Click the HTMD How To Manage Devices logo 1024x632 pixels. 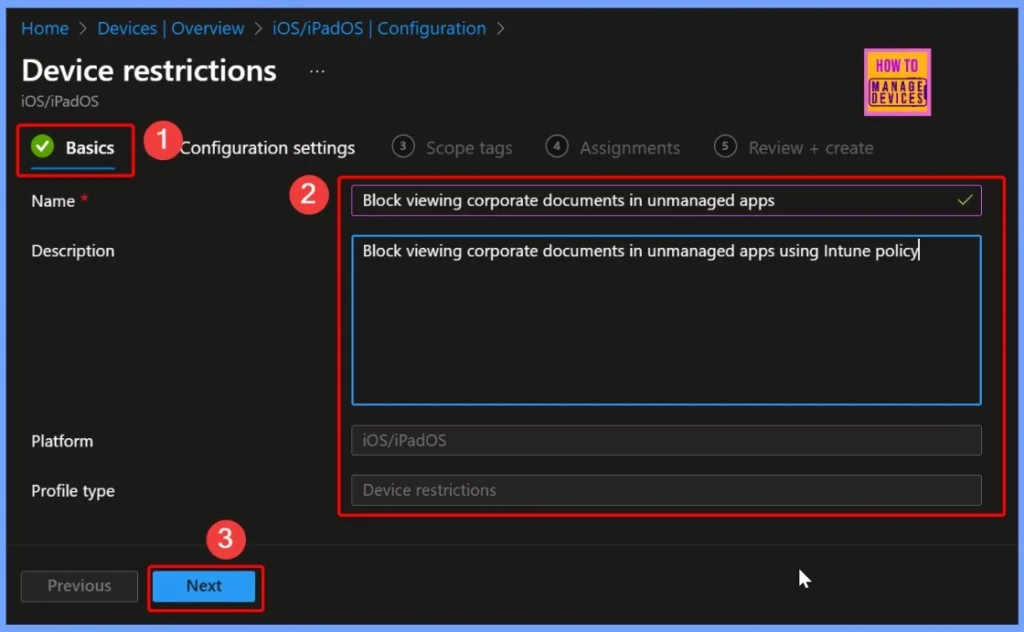[x=897, y=82]
